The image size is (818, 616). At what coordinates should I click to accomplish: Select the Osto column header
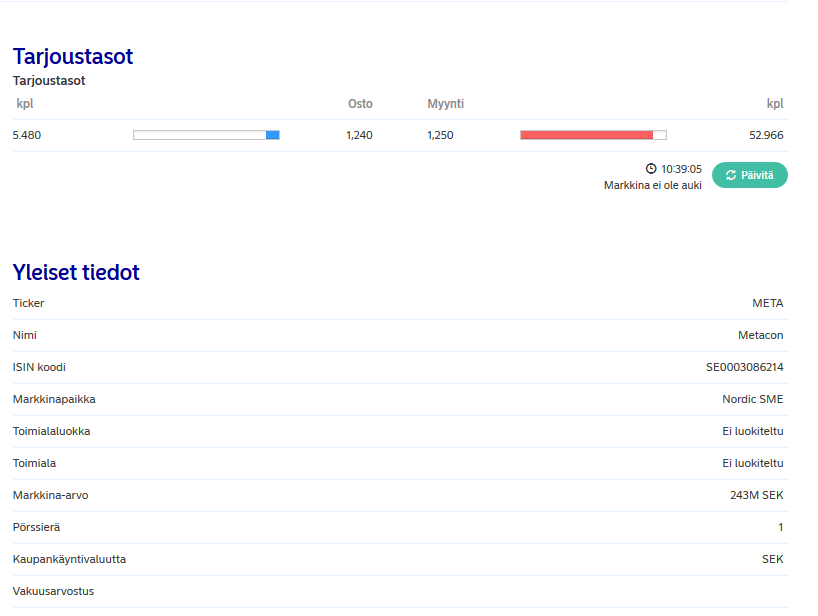360,104
